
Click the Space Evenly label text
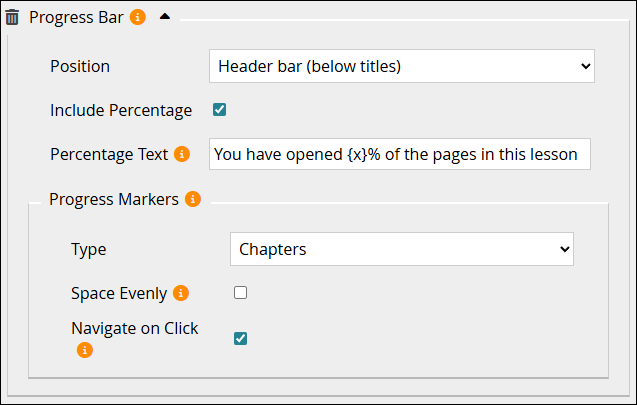(119, 293)
